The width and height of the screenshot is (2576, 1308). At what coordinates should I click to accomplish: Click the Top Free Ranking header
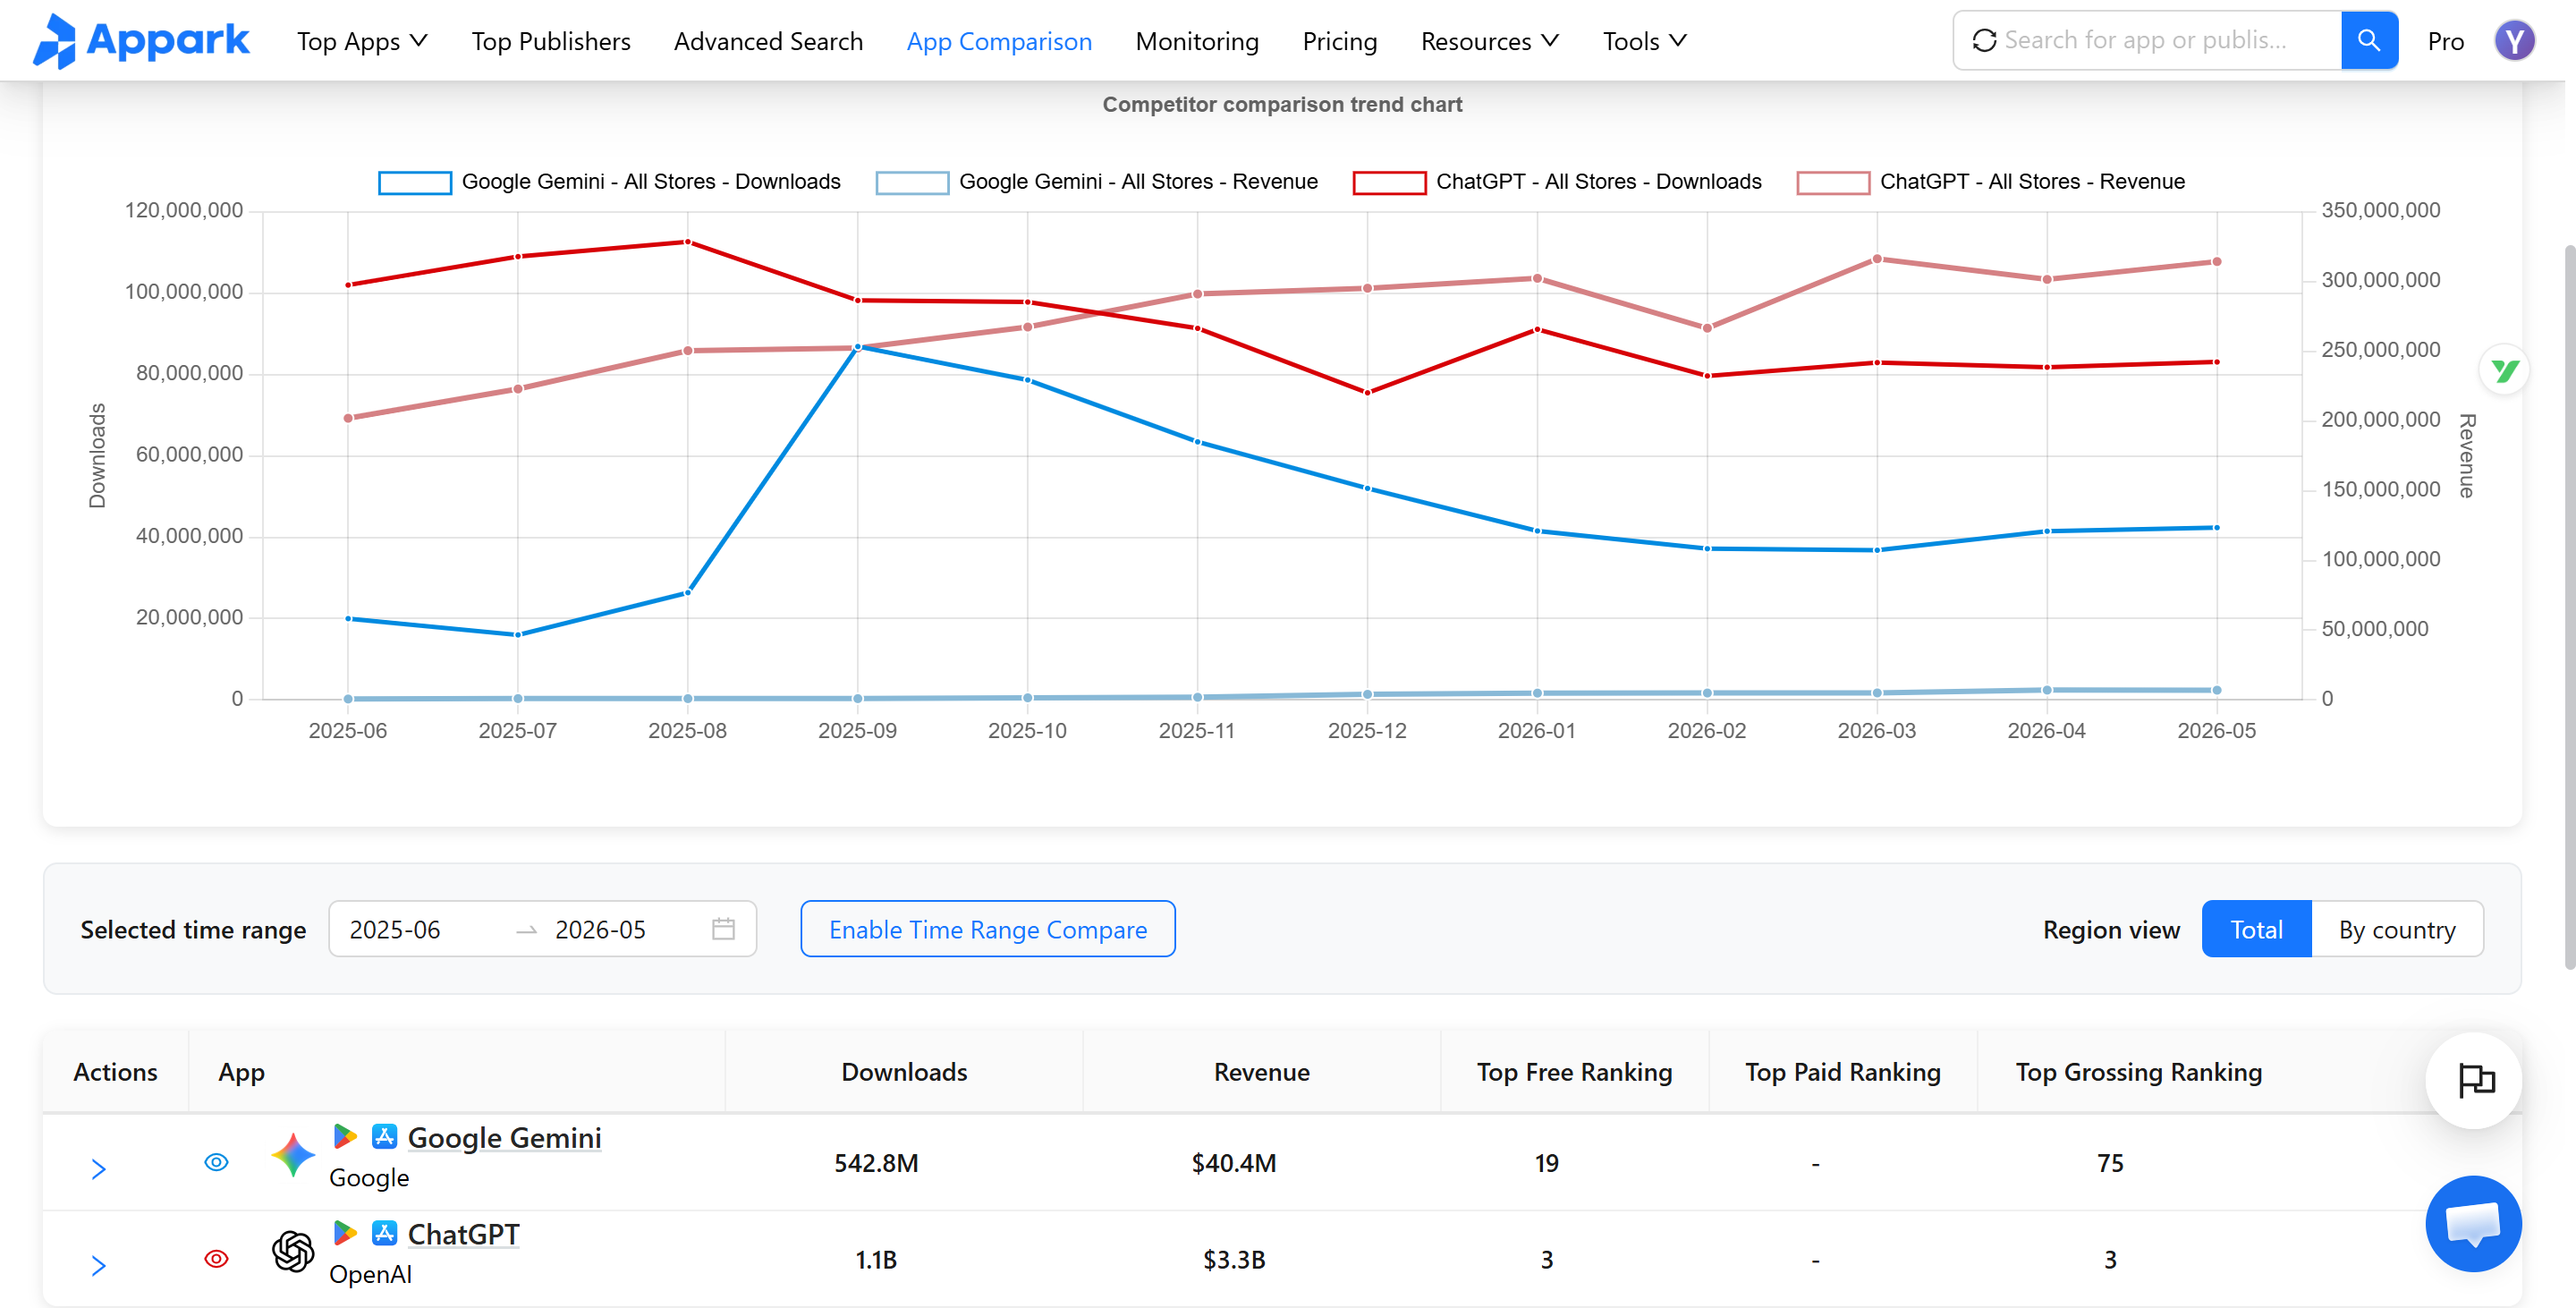point(1574,1072)
